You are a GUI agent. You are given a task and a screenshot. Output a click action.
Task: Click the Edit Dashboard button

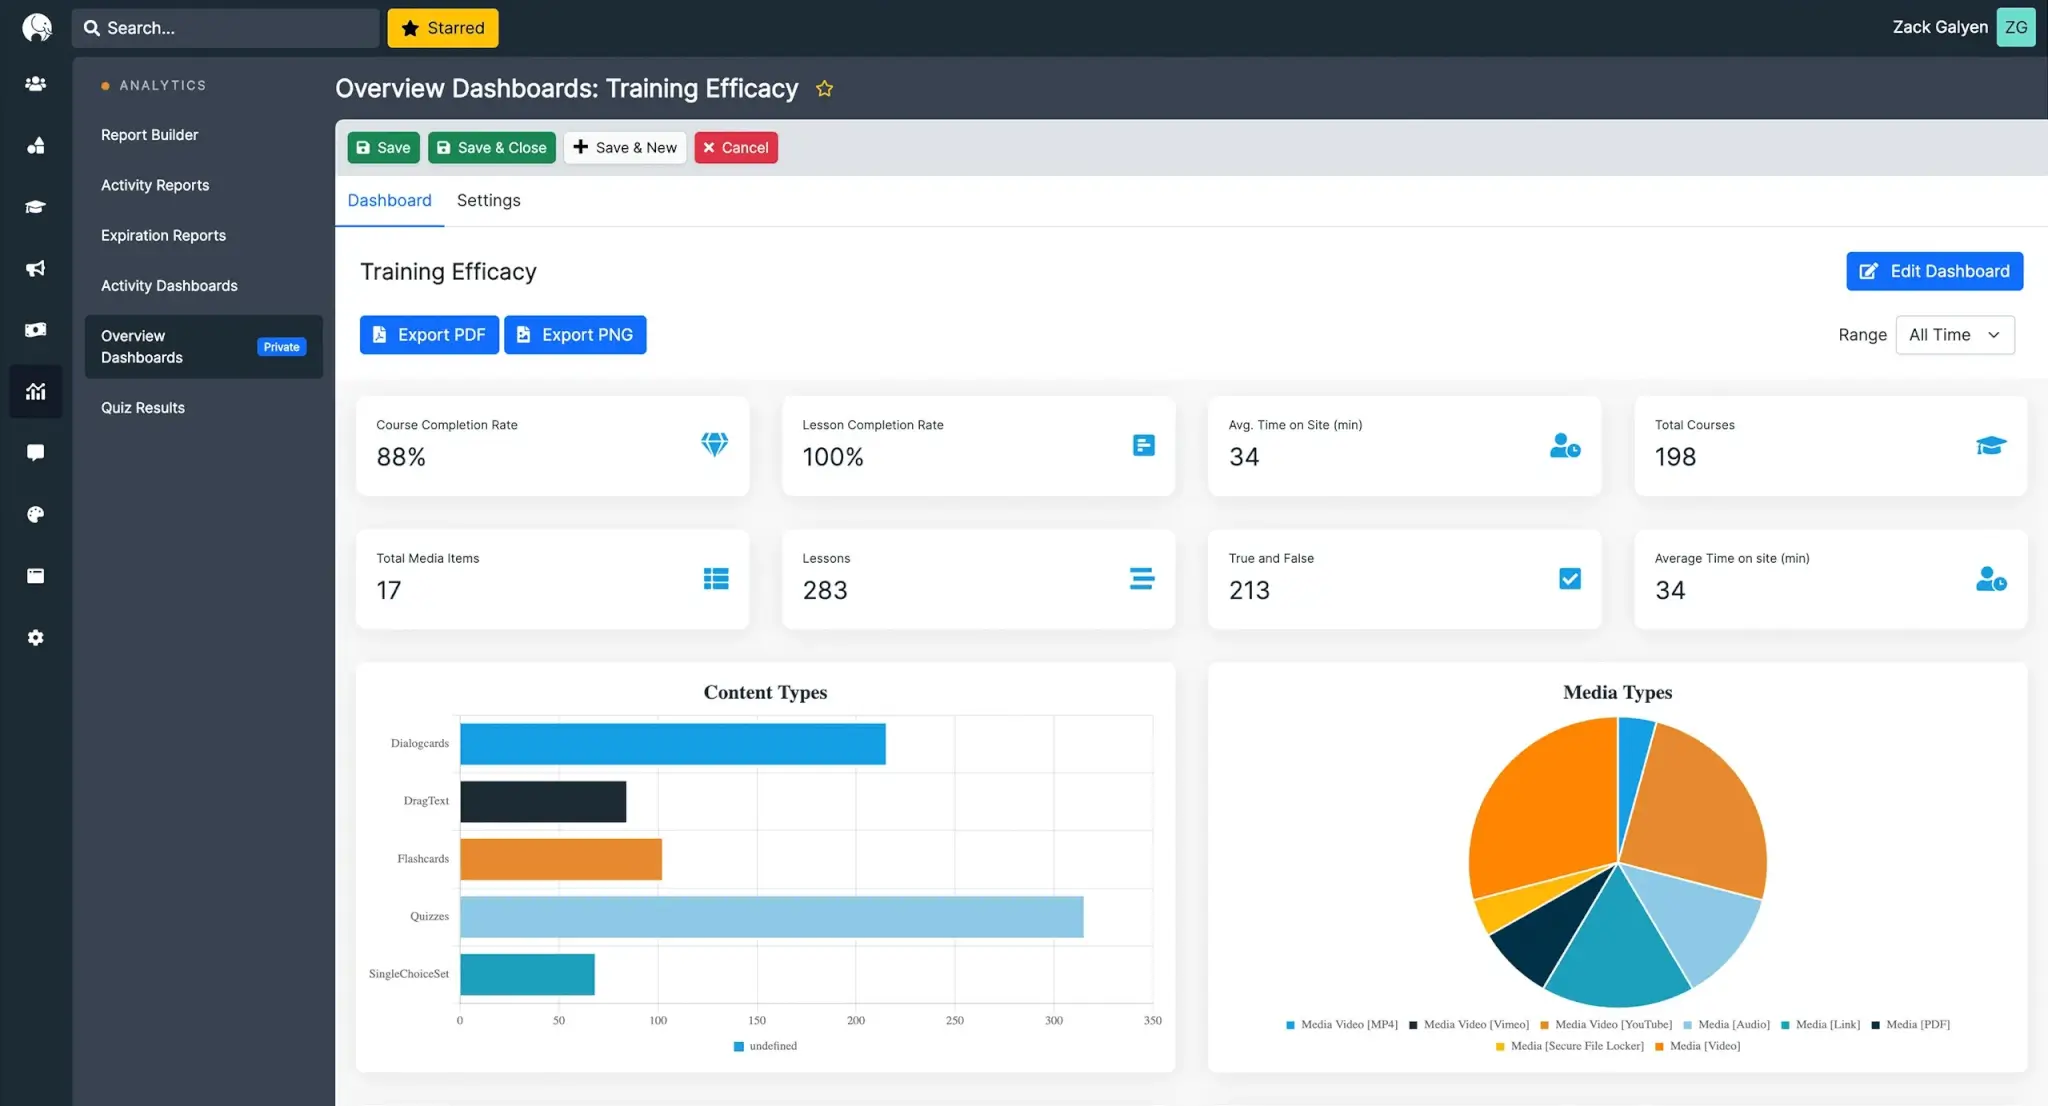1934,271
